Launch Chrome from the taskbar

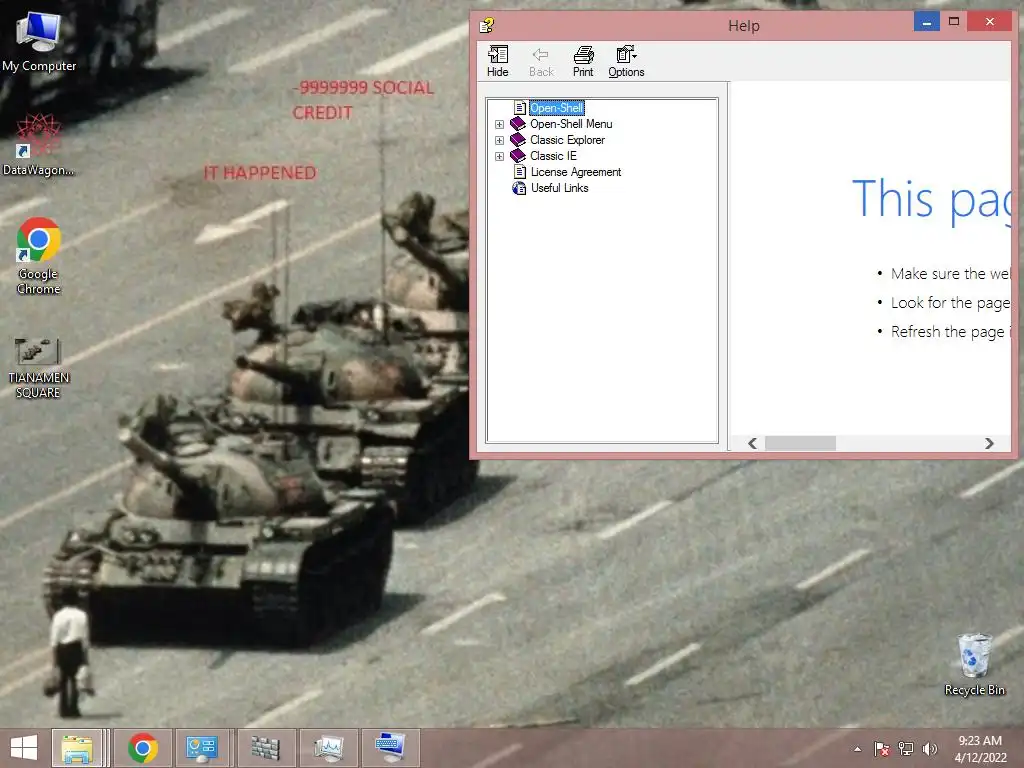click(142, 748)
